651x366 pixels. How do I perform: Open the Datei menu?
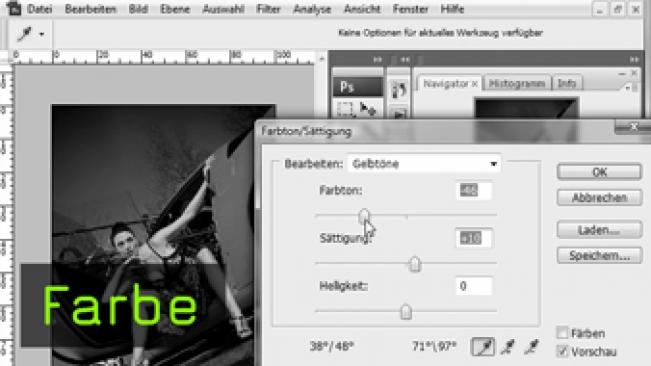(x=39, y=9)
